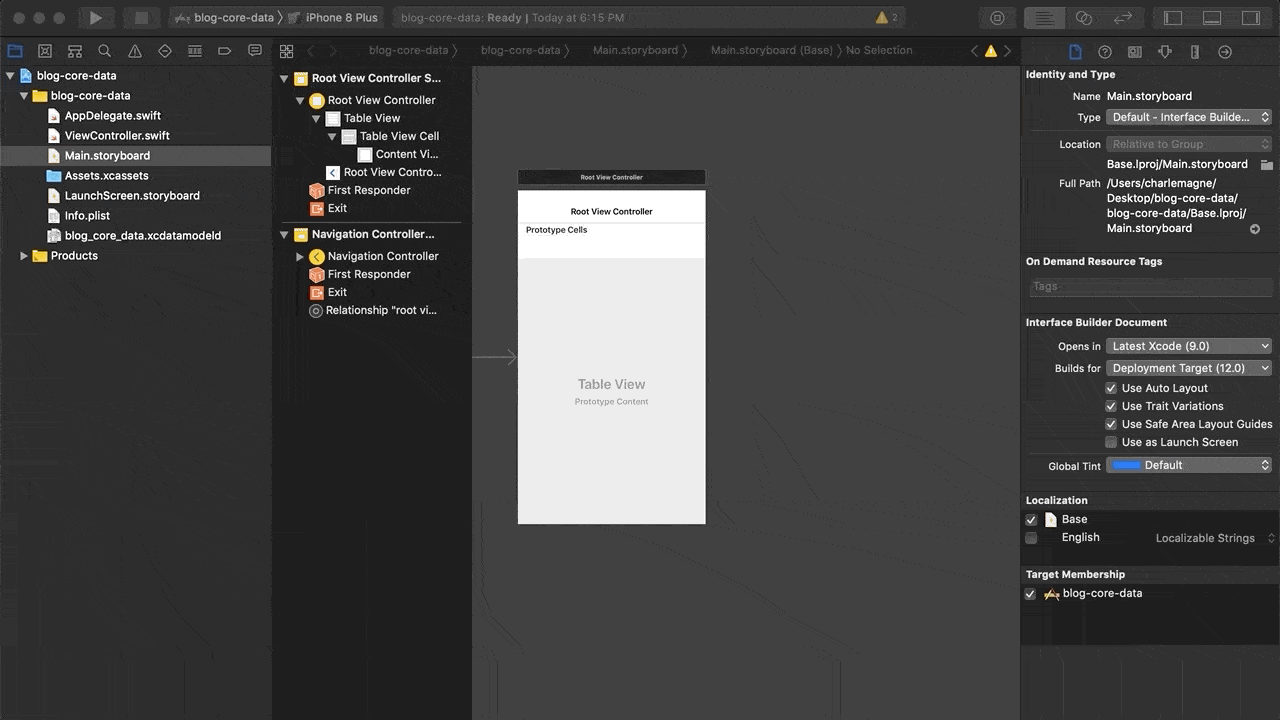
Task: Jump to the next issue arrow
Action: 1007,51
